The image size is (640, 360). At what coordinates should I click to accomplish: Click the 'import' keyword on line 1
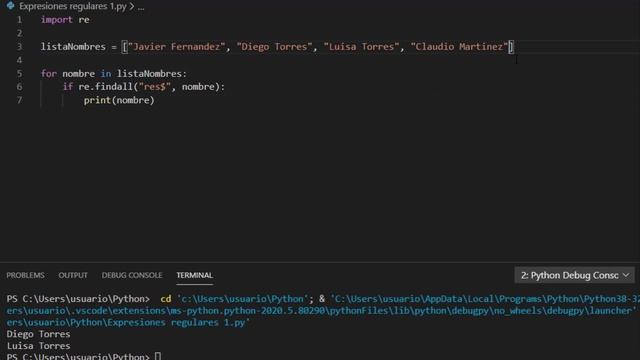[x=57, y=20]
